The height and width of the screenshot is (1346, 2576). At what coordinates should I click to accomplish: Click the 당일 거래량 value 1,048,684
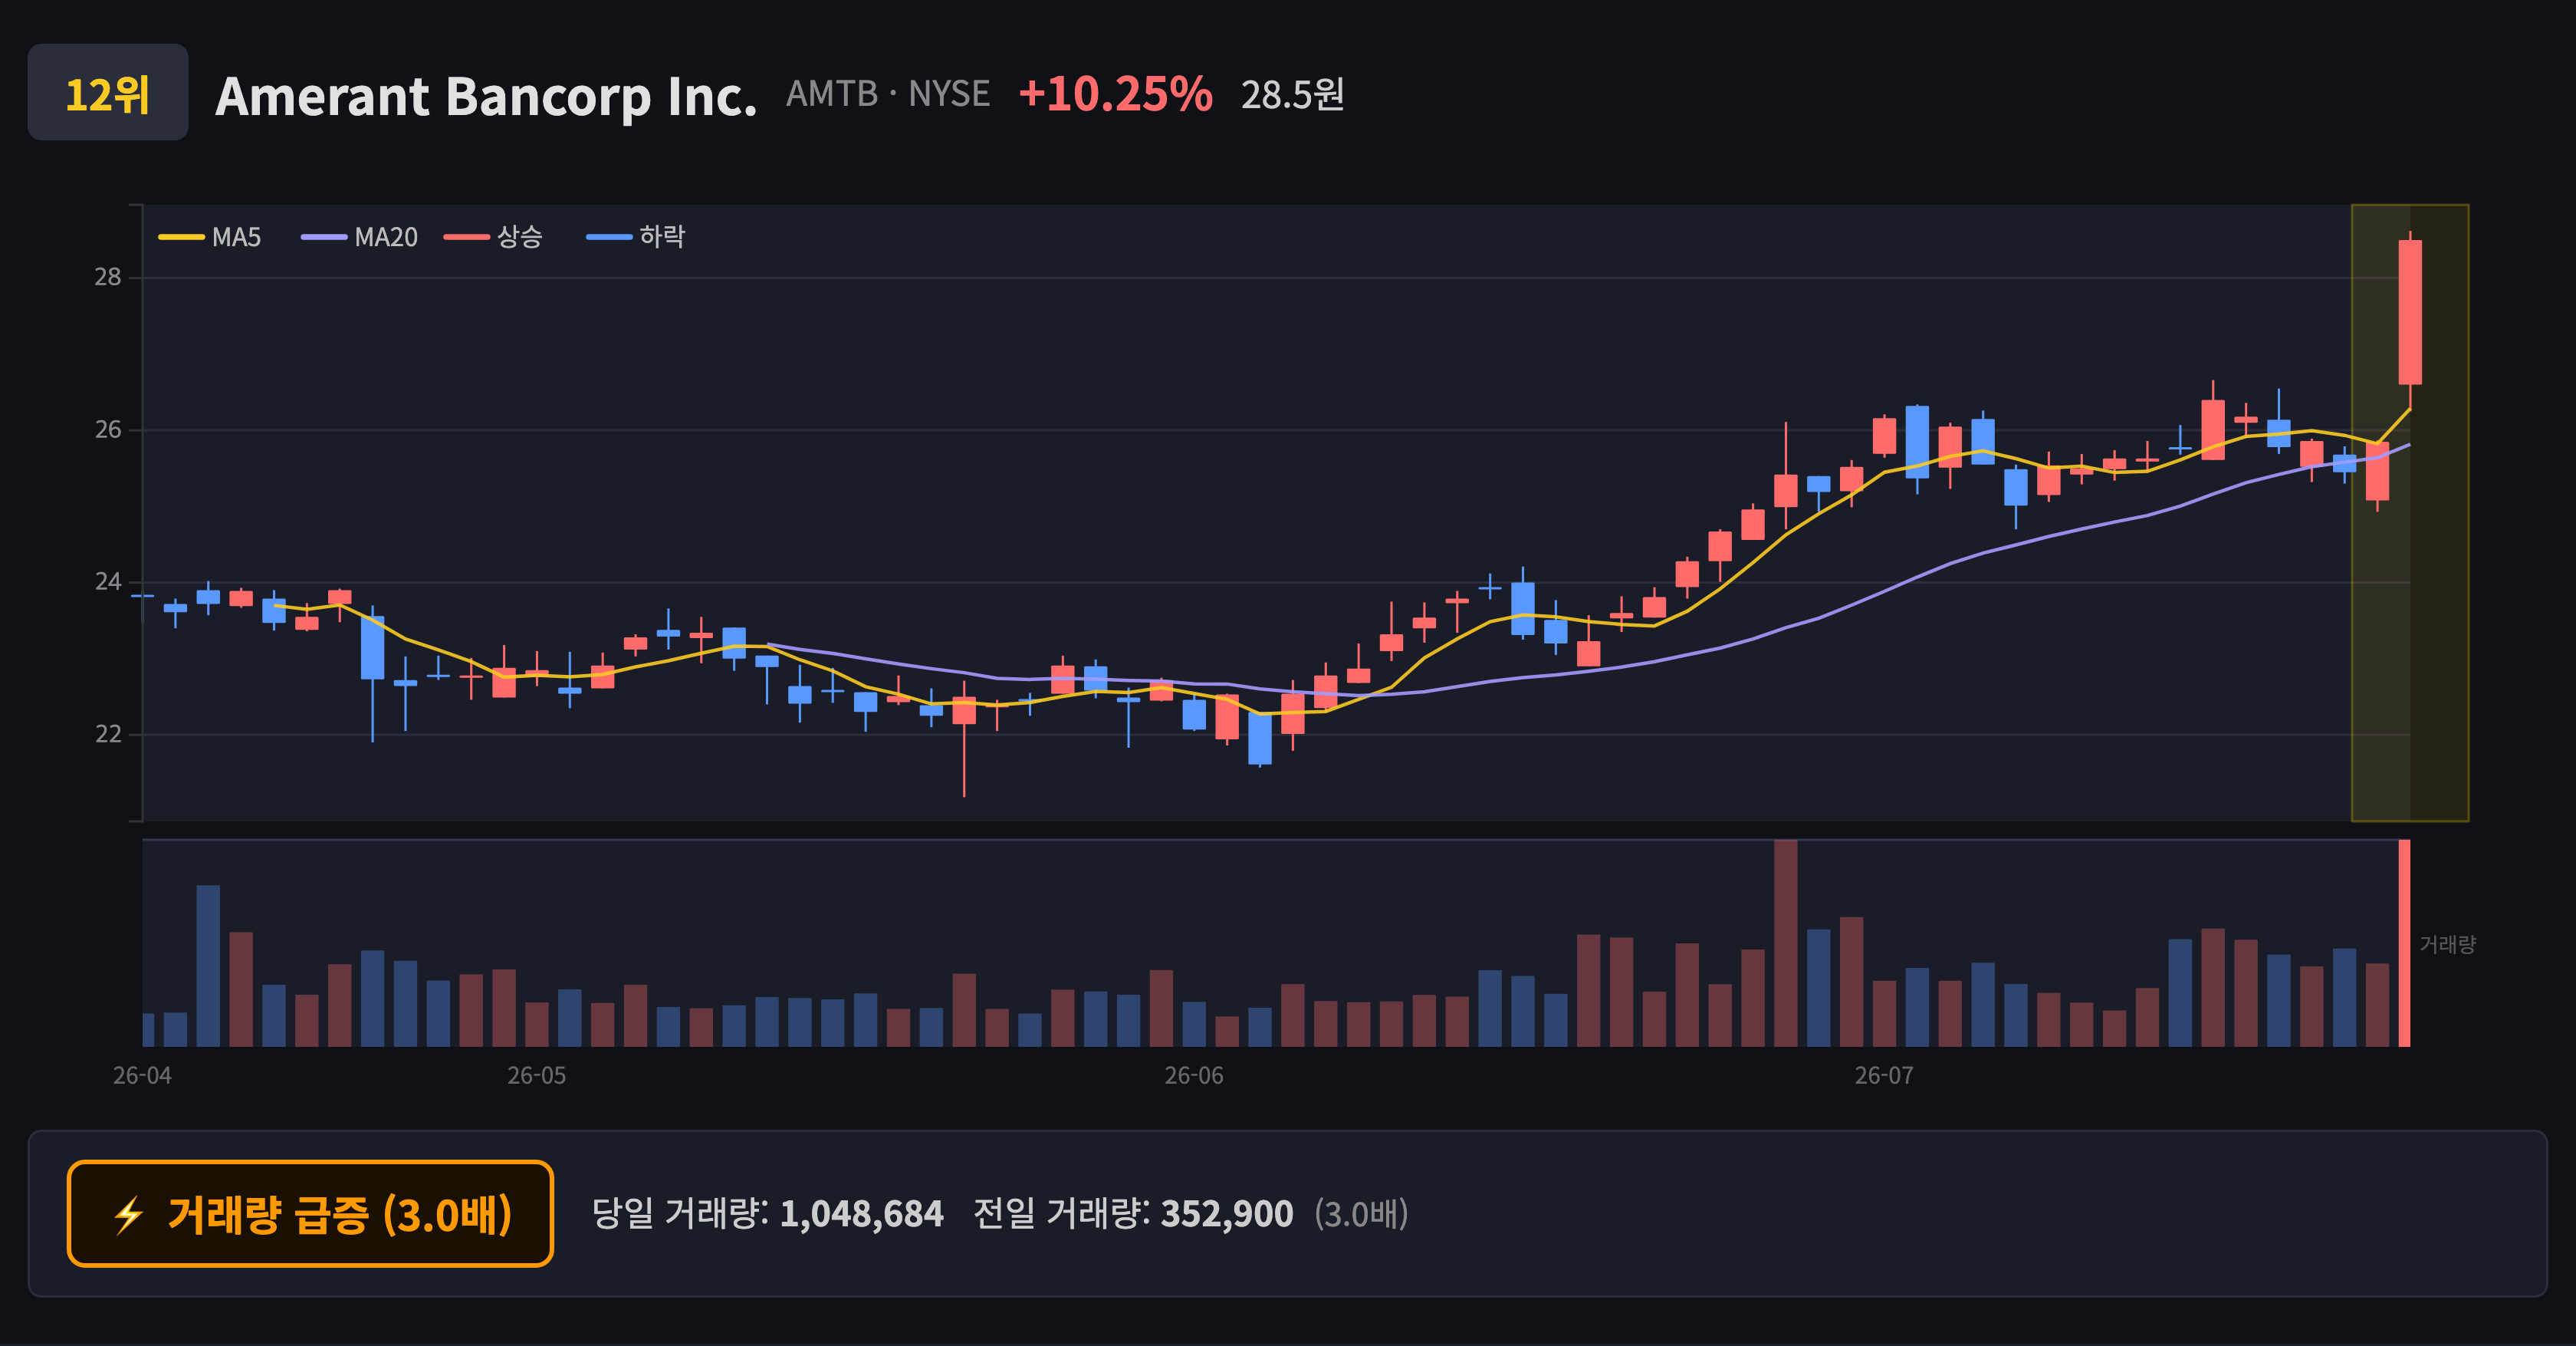coord(861,1214)
